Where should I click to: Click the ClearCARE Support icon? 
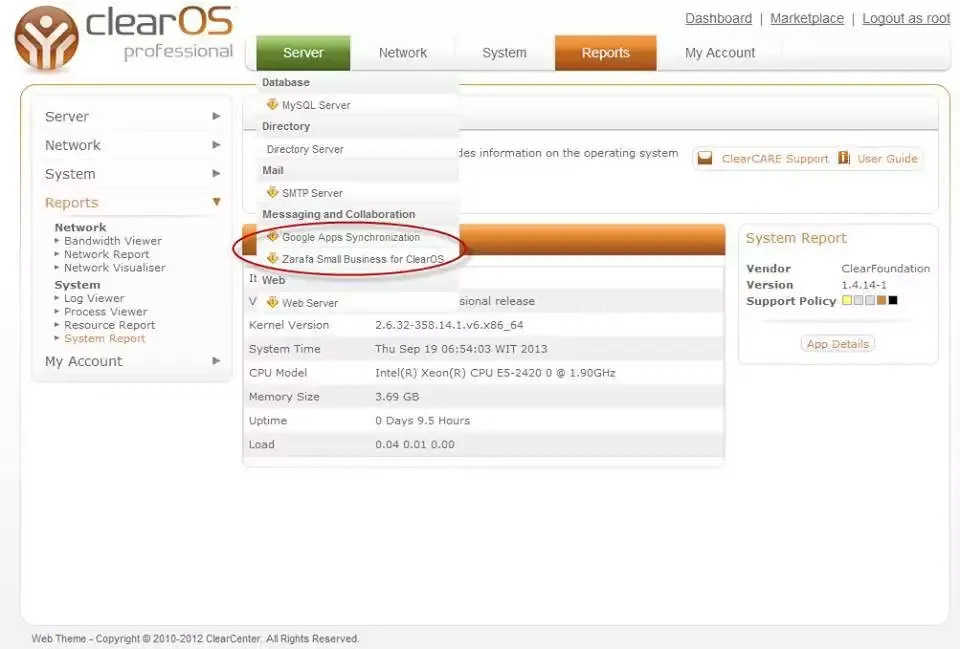[x=705, y=158]
